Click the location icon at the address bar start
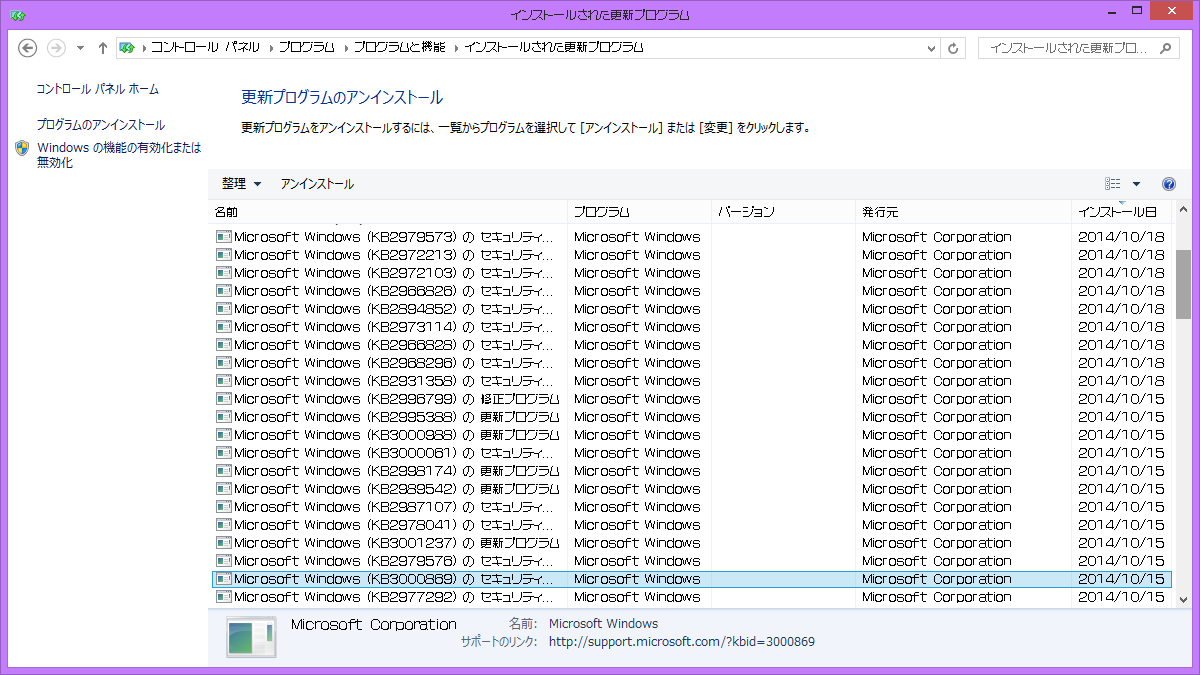The height and width of the screenshot is (675, 1200). click(x=127, y=48)
